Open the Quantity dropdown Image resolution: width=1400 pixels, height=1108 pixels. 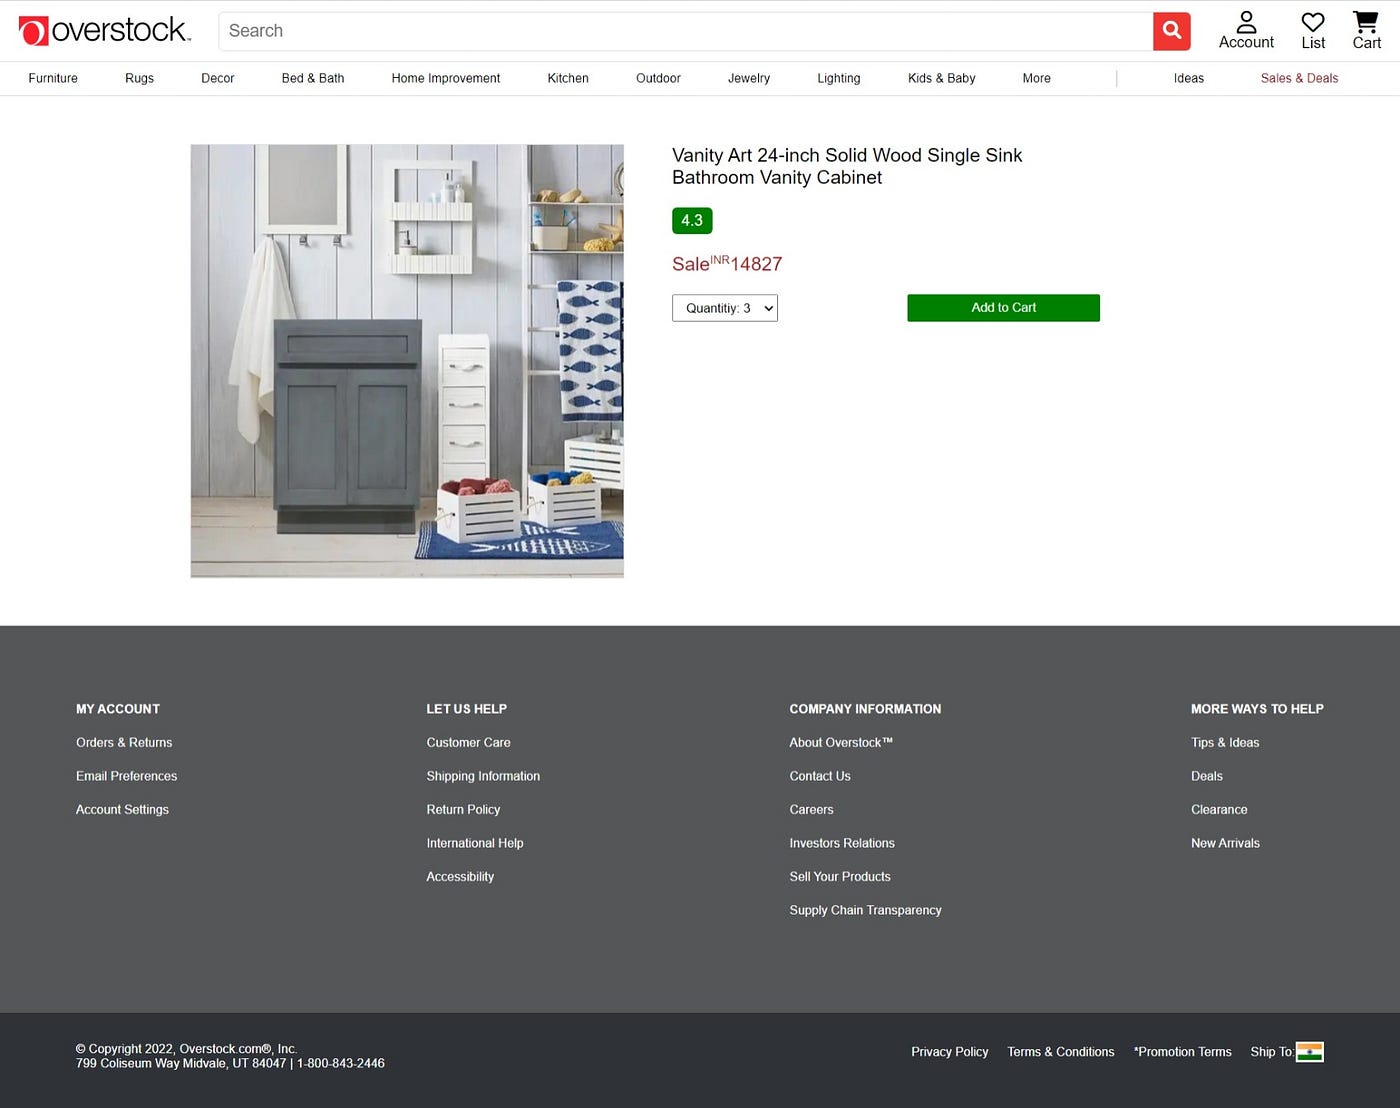tap(724, 308)
